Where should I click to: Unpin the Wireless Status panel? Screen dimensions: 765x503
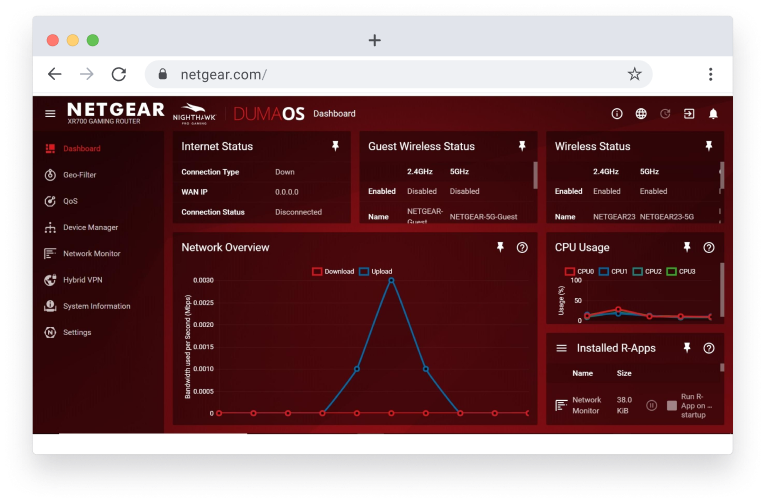tap(709, 146)
